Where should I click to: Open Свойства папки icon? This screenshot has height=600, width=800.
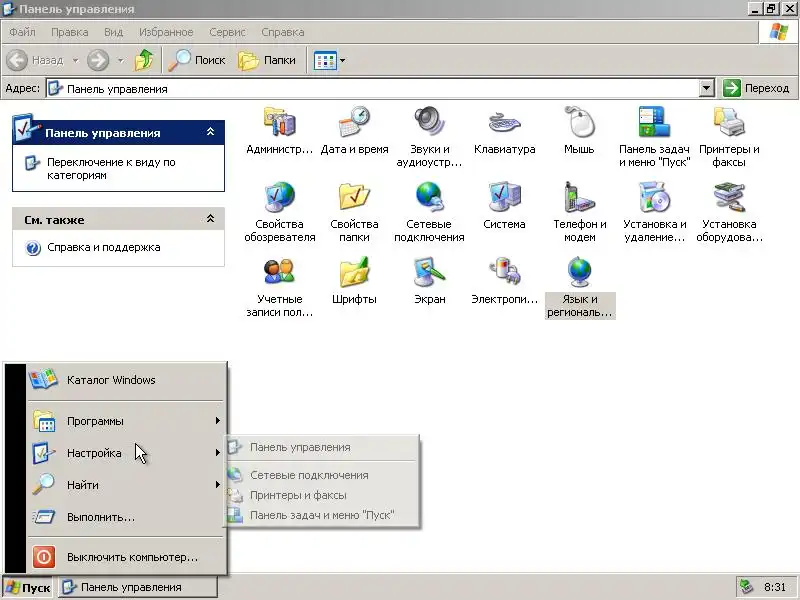coord(354,211)
